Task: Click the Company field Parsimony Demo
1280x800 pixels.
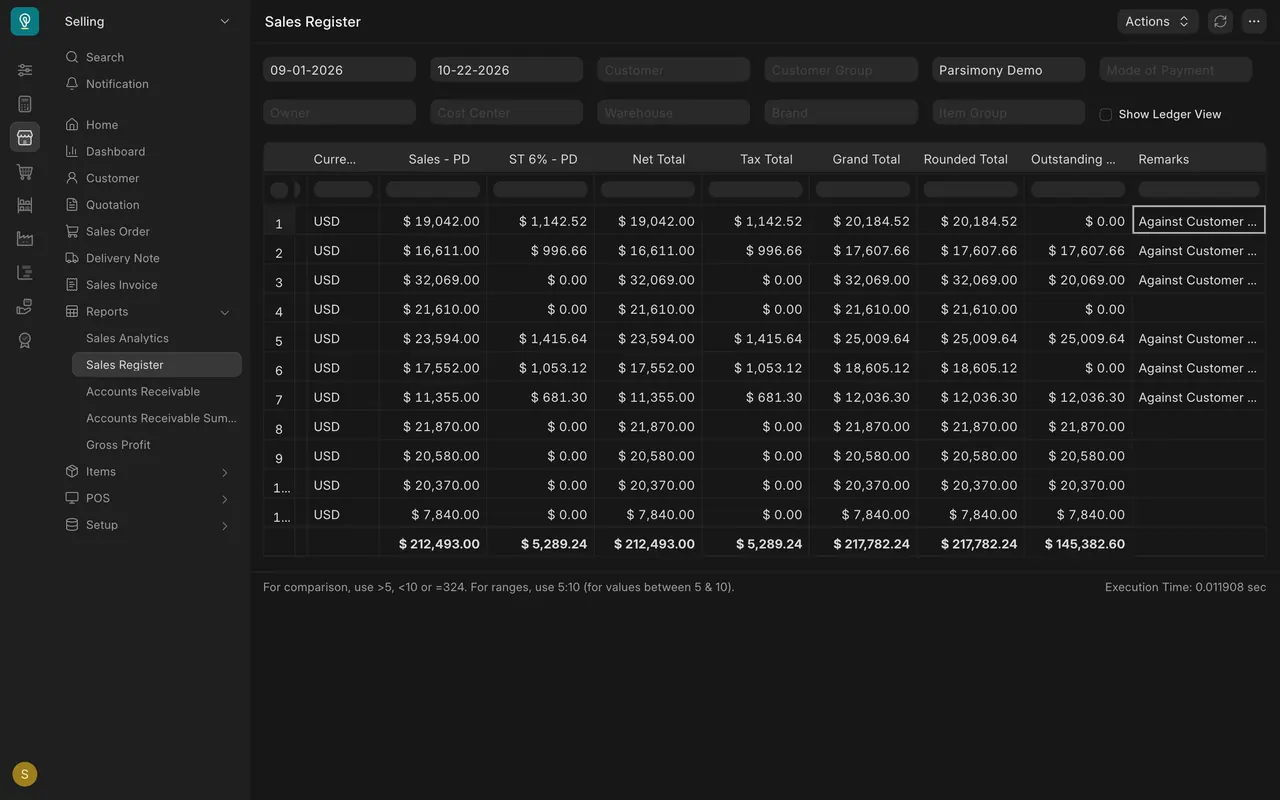Action: click(1008, 70)
